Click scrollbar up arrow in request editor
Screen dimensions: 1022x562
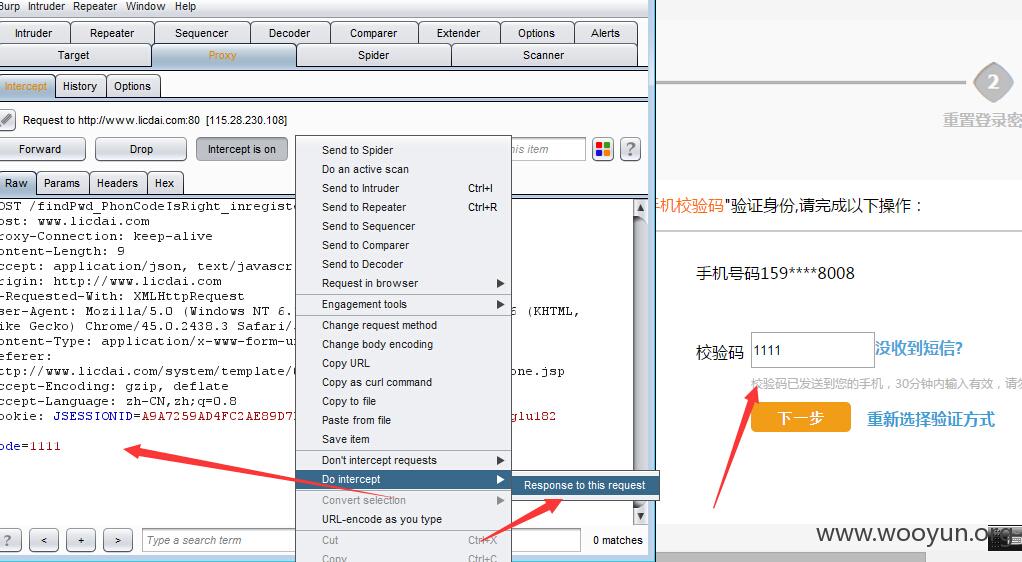click(x=640, y=207)
